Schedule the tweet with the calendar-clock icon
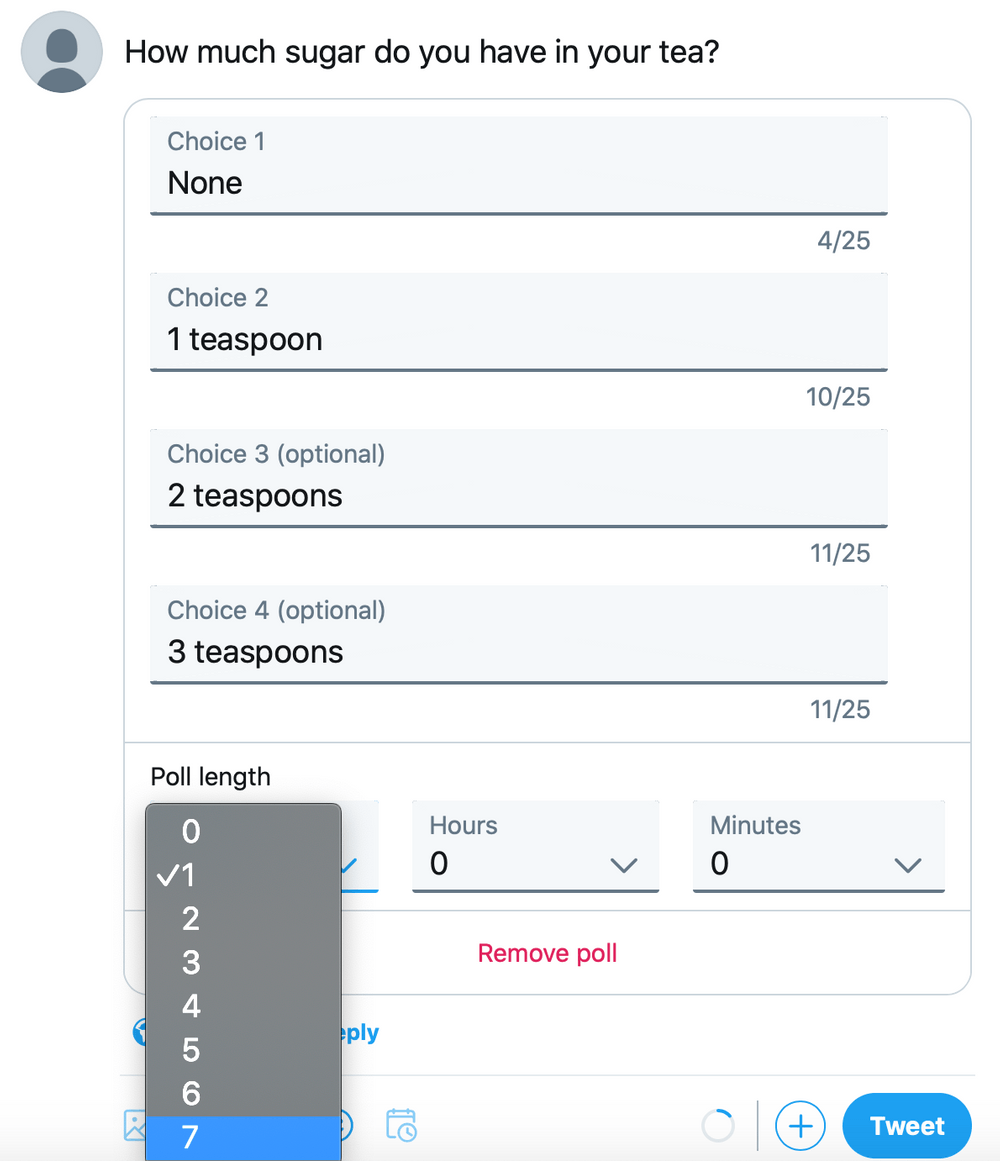 click(x=400, y=1125)
